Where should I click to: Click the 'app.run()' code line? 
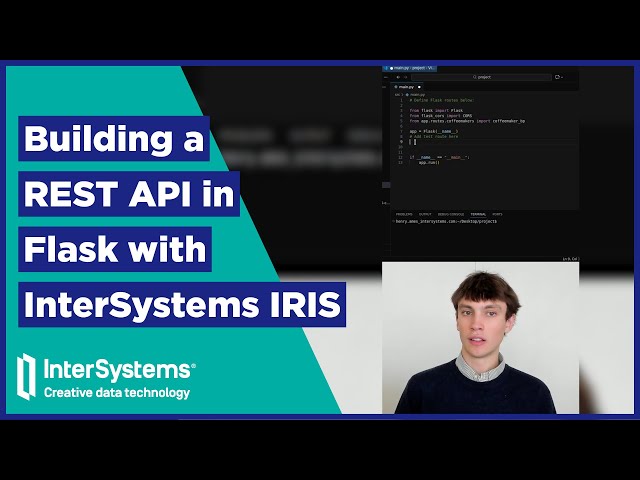[x=429, y=162]
